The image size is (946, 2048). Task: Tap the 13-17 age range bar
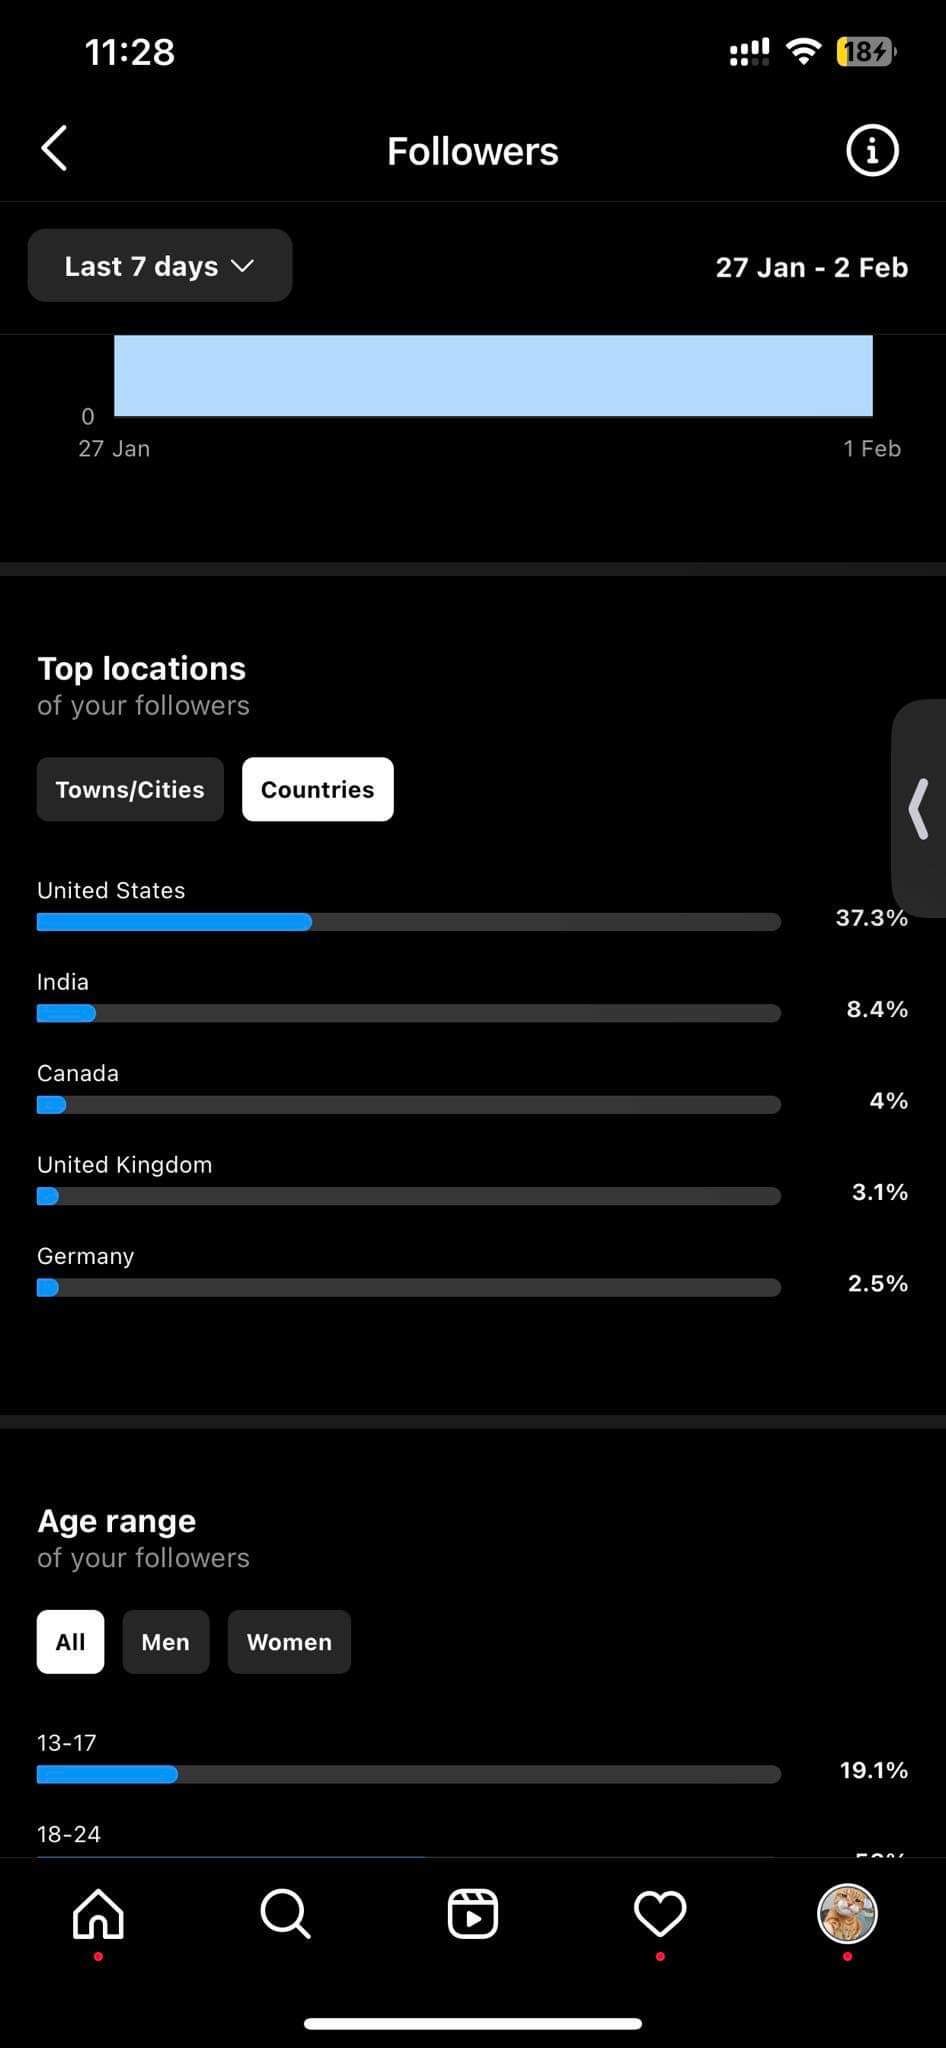tap(409, 1774)
